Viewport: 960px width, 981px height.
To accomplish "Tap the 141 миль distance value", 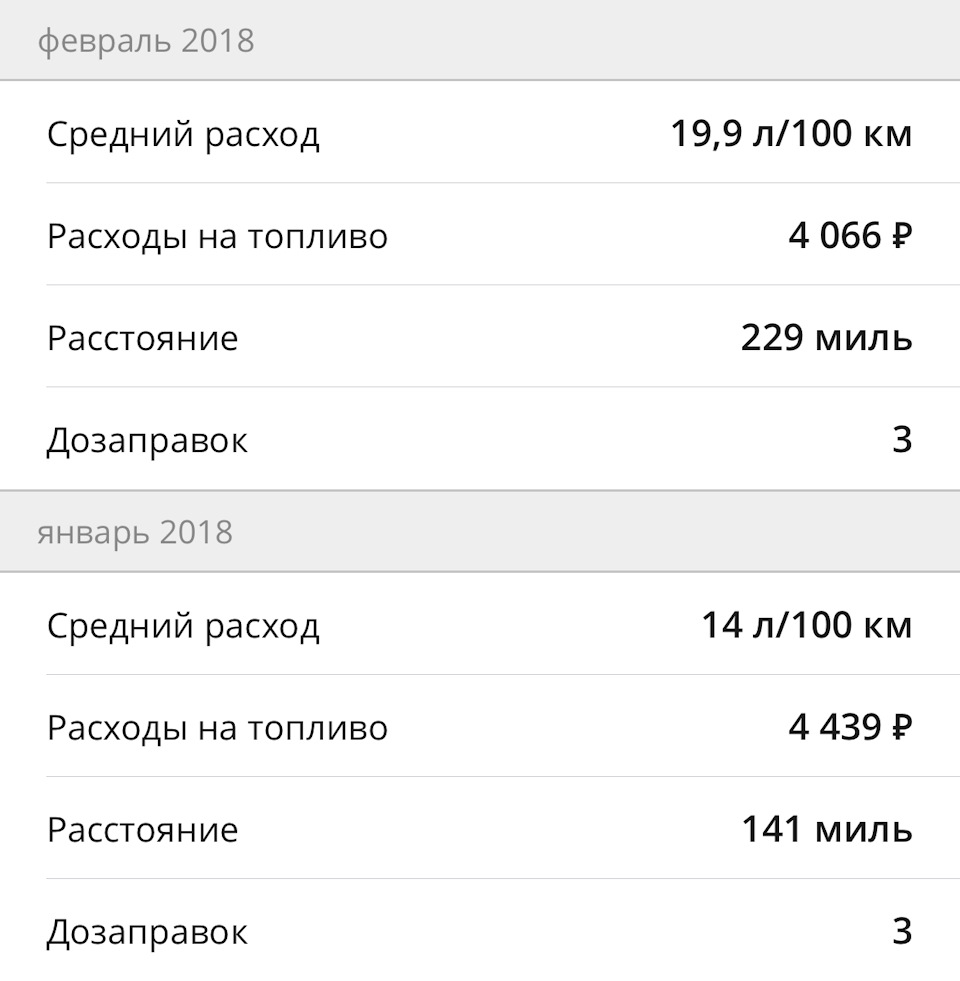I will click(827, 830).
